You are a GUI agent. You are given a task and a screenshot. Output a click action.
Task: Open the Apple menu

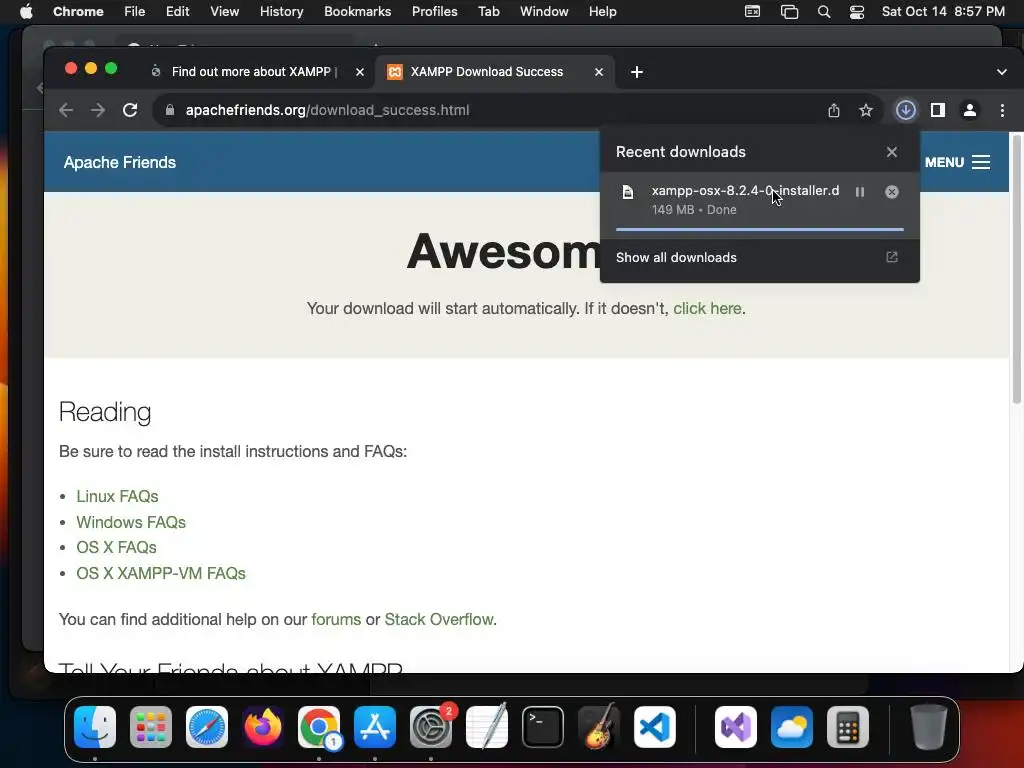pos(26,12)
